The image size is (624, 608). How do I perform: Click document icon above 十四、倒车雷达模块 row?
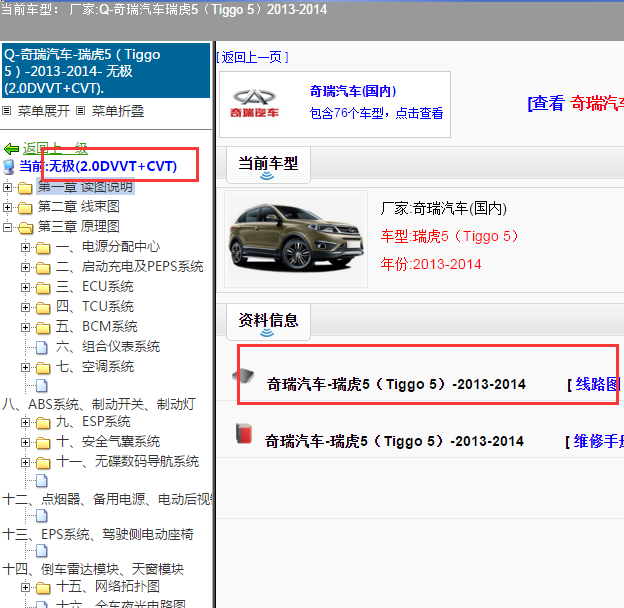click(x=42, y=551)
